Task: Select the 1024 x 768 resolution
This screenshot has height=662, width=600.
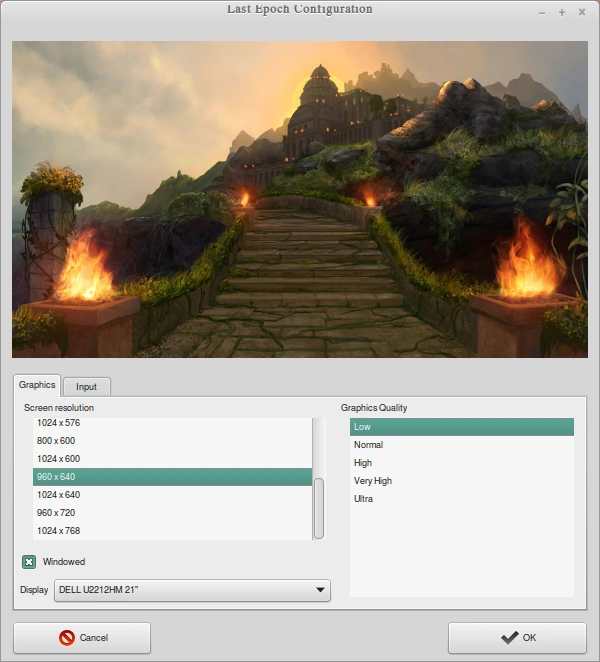Action: [x=172, y=531]
